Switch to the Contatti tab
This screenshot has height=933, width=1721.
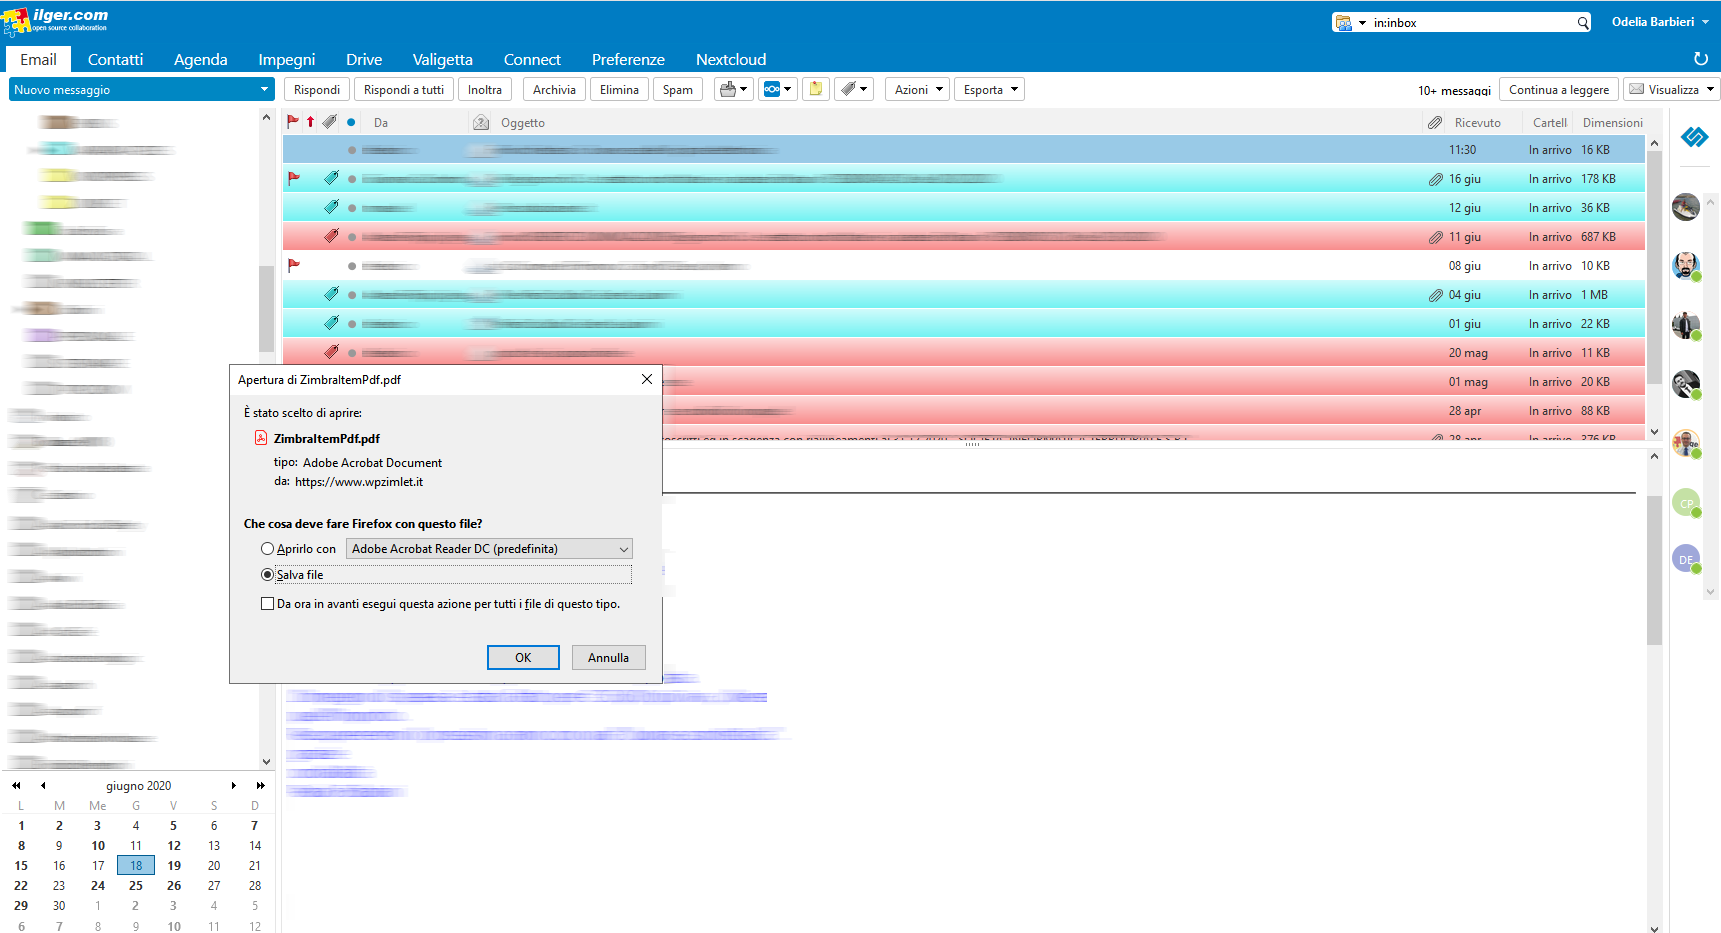115,60
